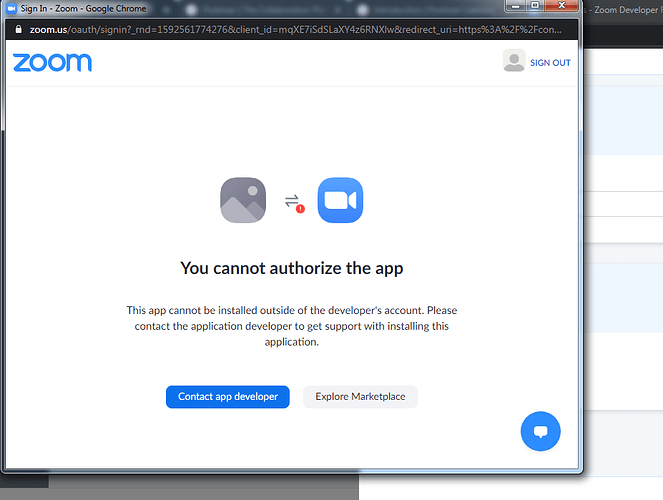This screenshot has height=500, width=663.
Task: Open Explore Marketplace
Action: tap(360, 397)
